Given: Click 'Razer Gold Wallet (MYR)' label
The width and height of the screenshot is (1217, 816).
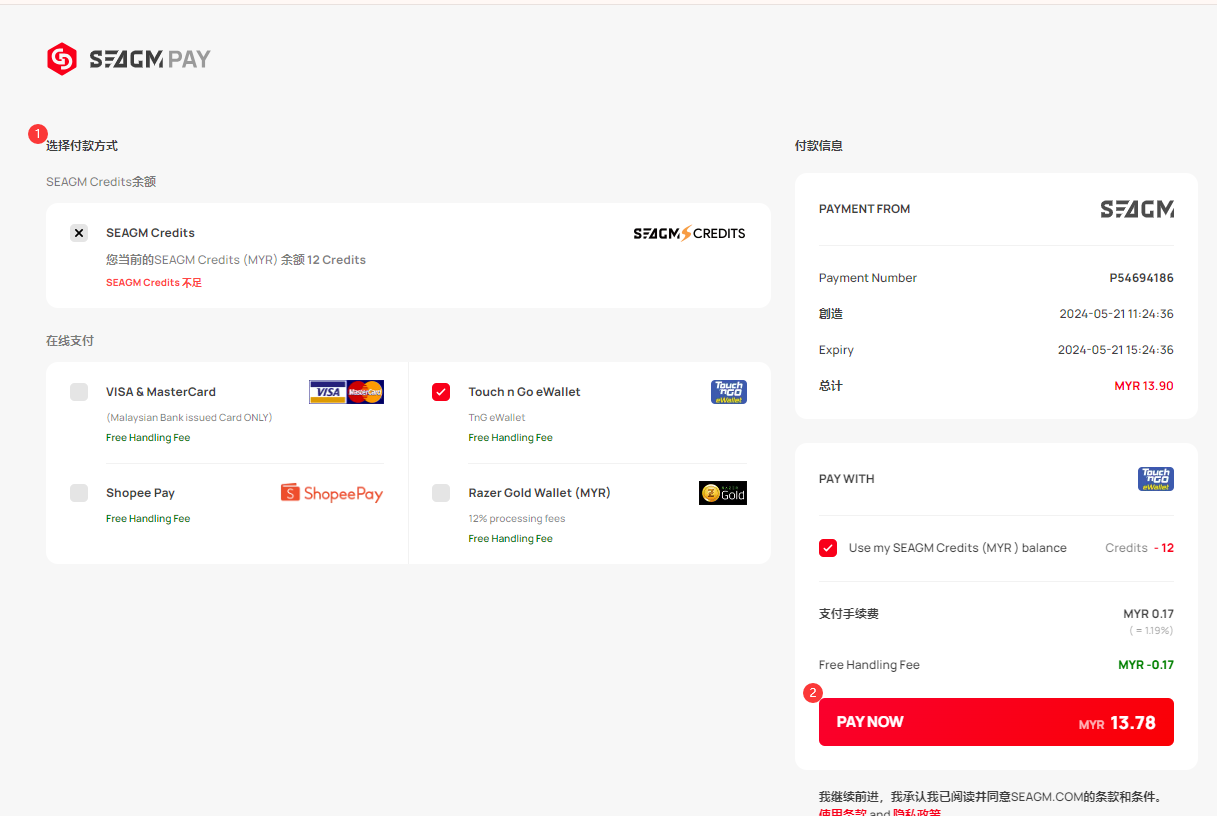Looking at the screenshot, I should tap(539, 493).
